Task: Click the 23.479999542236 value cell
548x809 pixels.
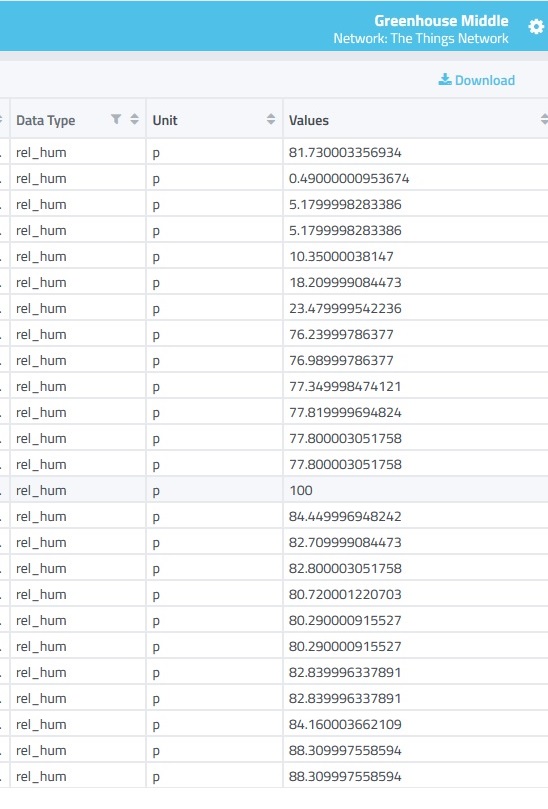Action: click(x=345, y=309)
